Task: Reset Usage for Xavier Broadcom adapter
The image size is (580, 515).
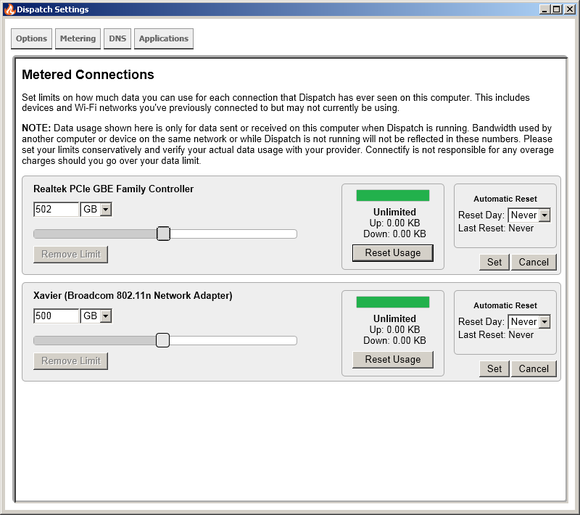Action: [x=393, y=360]
